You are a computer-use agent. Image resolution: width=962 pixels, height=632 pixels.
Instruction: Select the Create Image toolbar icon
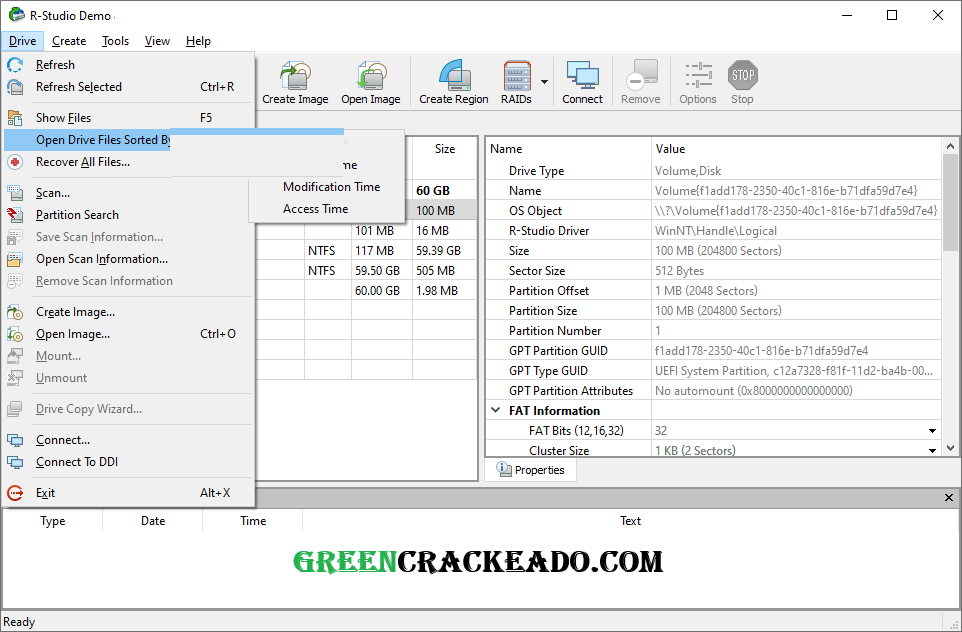click(x=295, y=80)
